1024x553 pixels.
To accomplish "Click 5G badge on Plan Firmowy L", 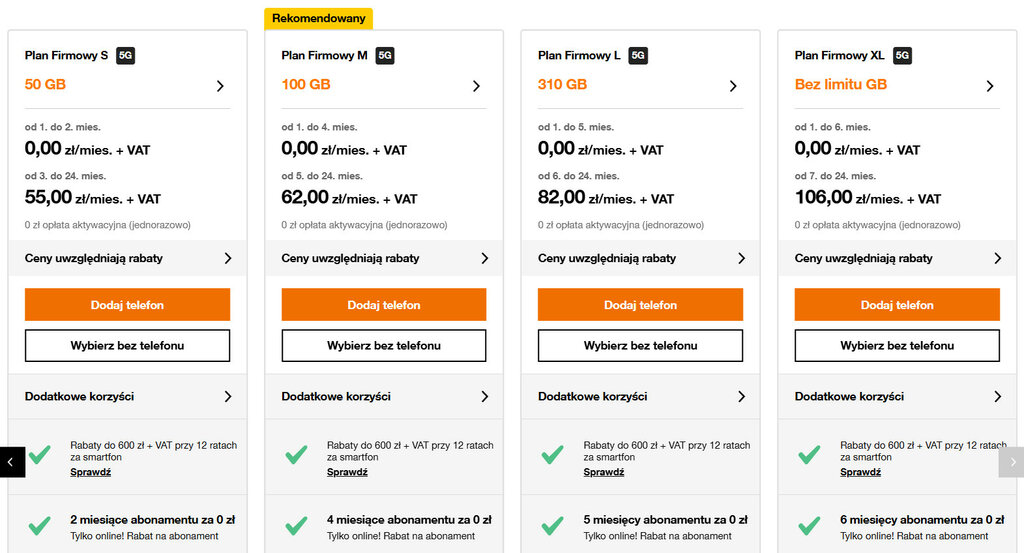I will (x=638, y=56).
